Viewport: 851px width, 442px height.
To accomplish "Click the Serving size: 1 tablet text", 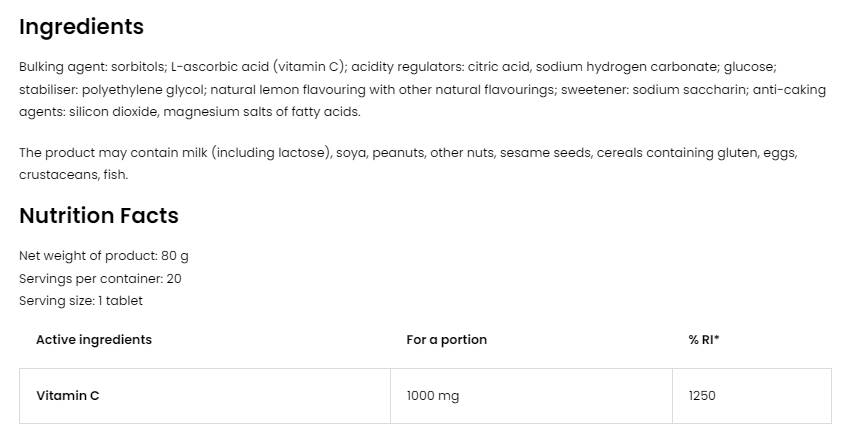I will [81, 300].
